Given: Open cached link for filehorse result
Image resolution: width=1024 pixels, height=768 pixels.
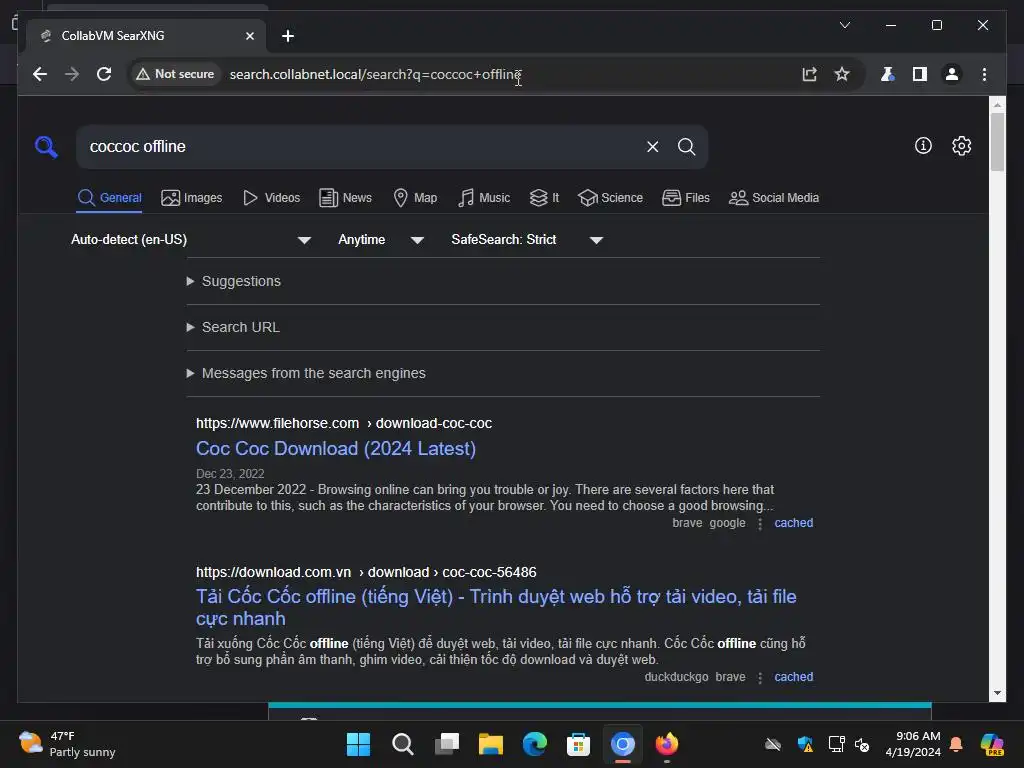Looking at the screenshot, I should pyautogui.click(x=793, y=523).
